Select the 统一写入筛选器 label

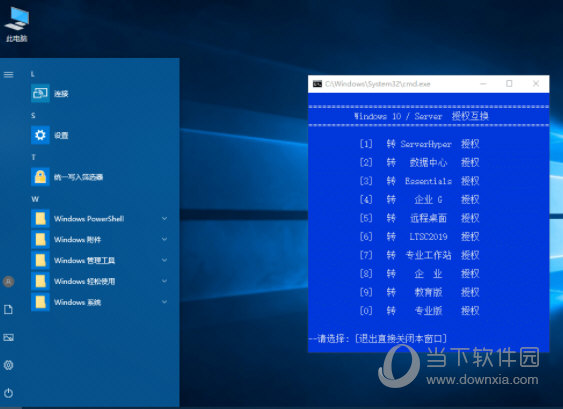(x=78, y=177)
